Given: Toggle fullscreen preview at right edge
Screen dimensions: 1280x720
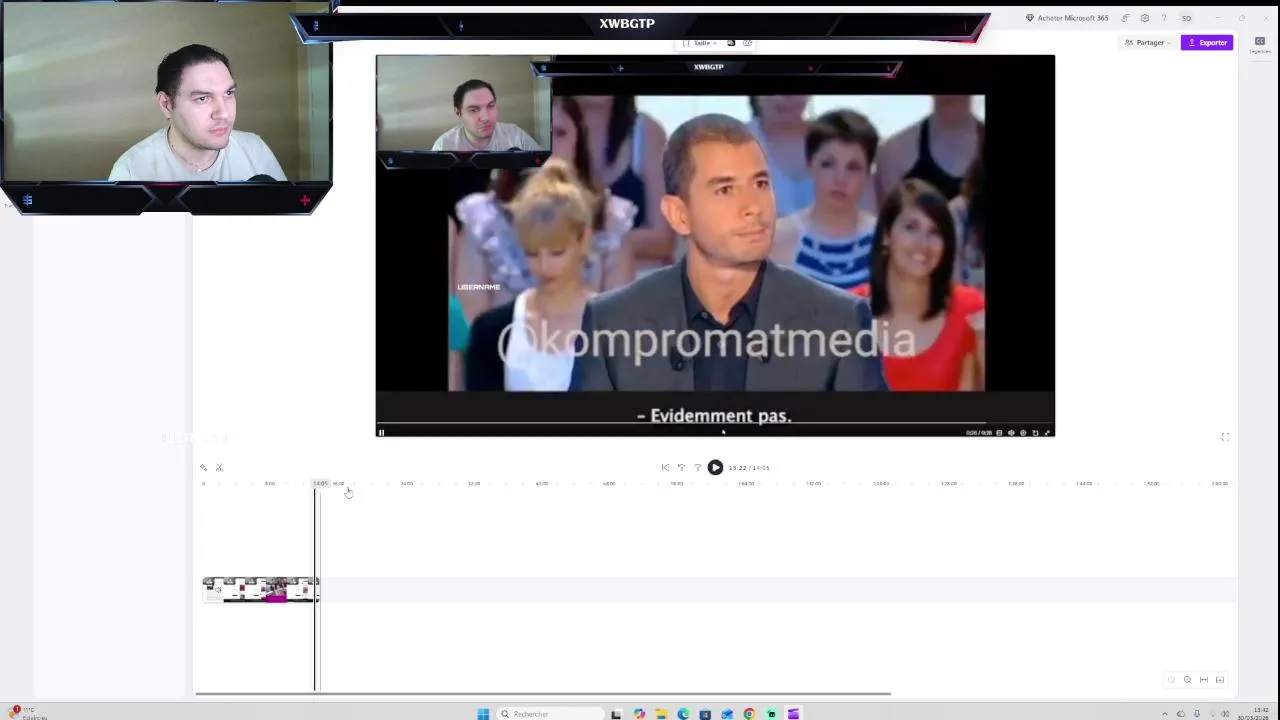Looking at the screenshot, I should [x=1225, y=437].
